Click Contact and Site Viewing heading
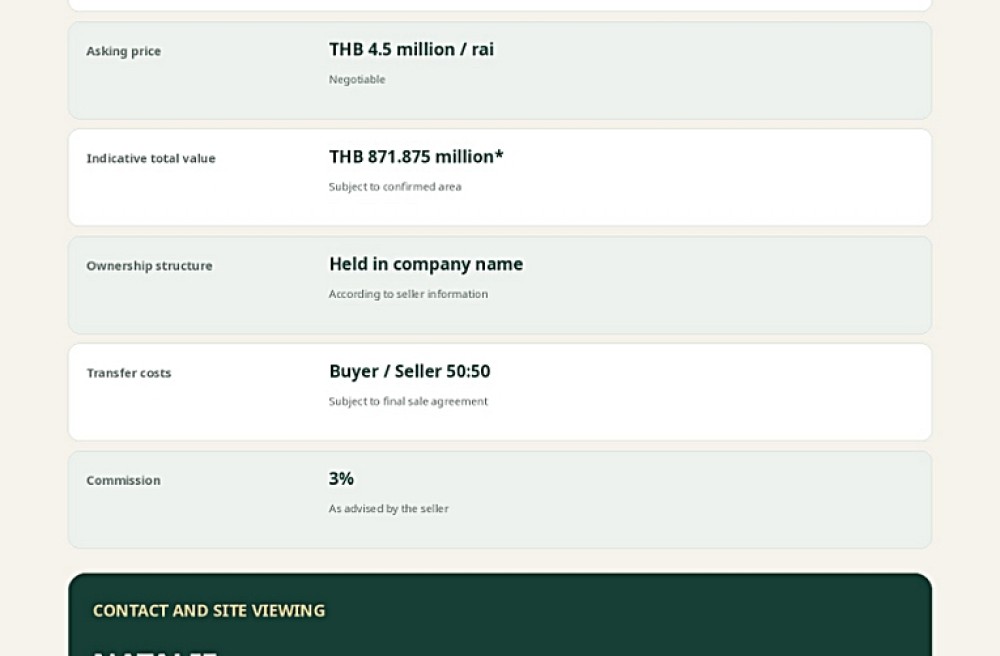1000x656 pixels. click(x=209, y=611)
